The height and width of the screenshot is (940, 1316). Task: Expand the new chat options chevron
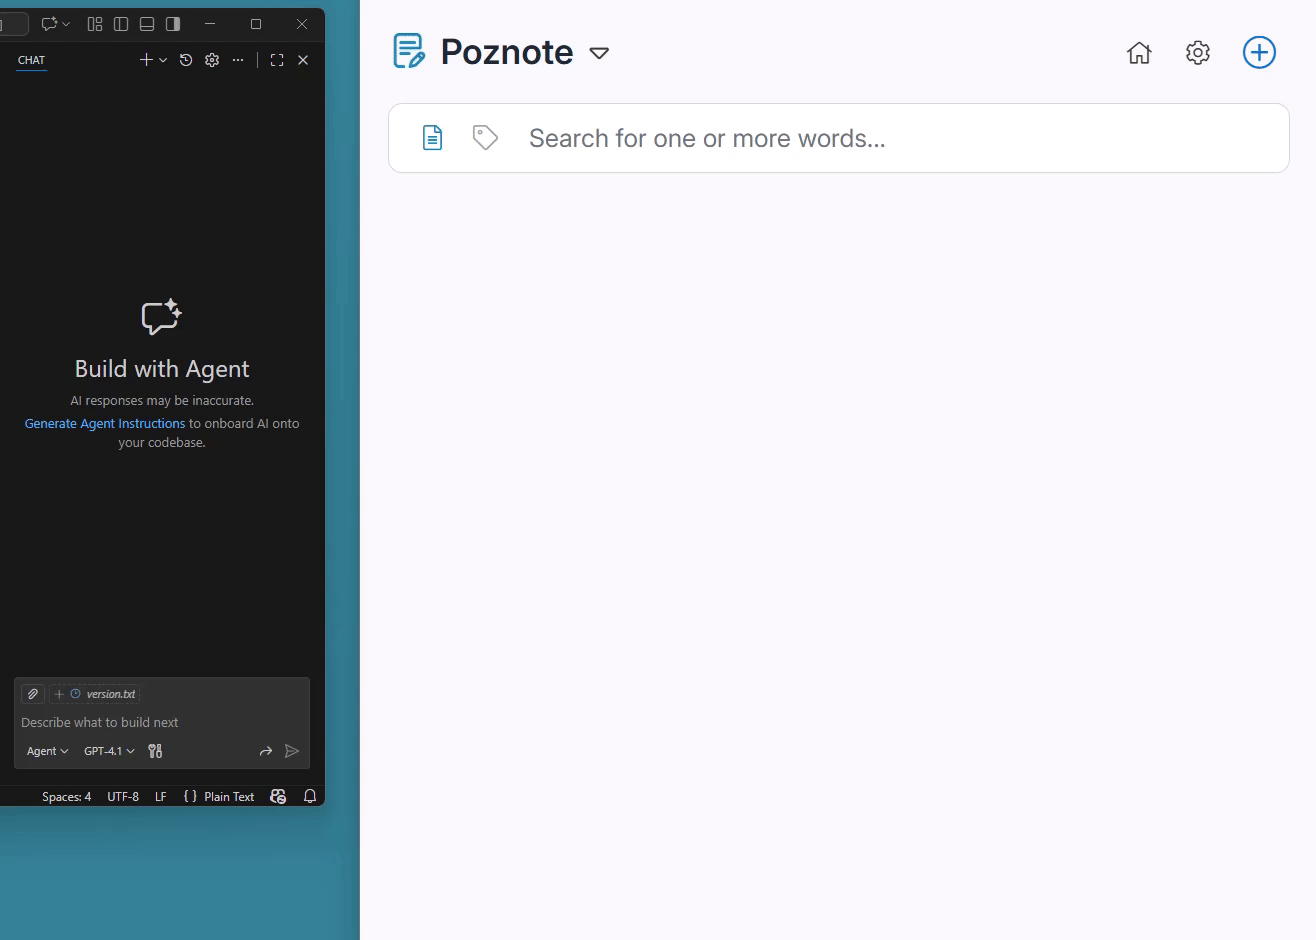coord(163,60)
